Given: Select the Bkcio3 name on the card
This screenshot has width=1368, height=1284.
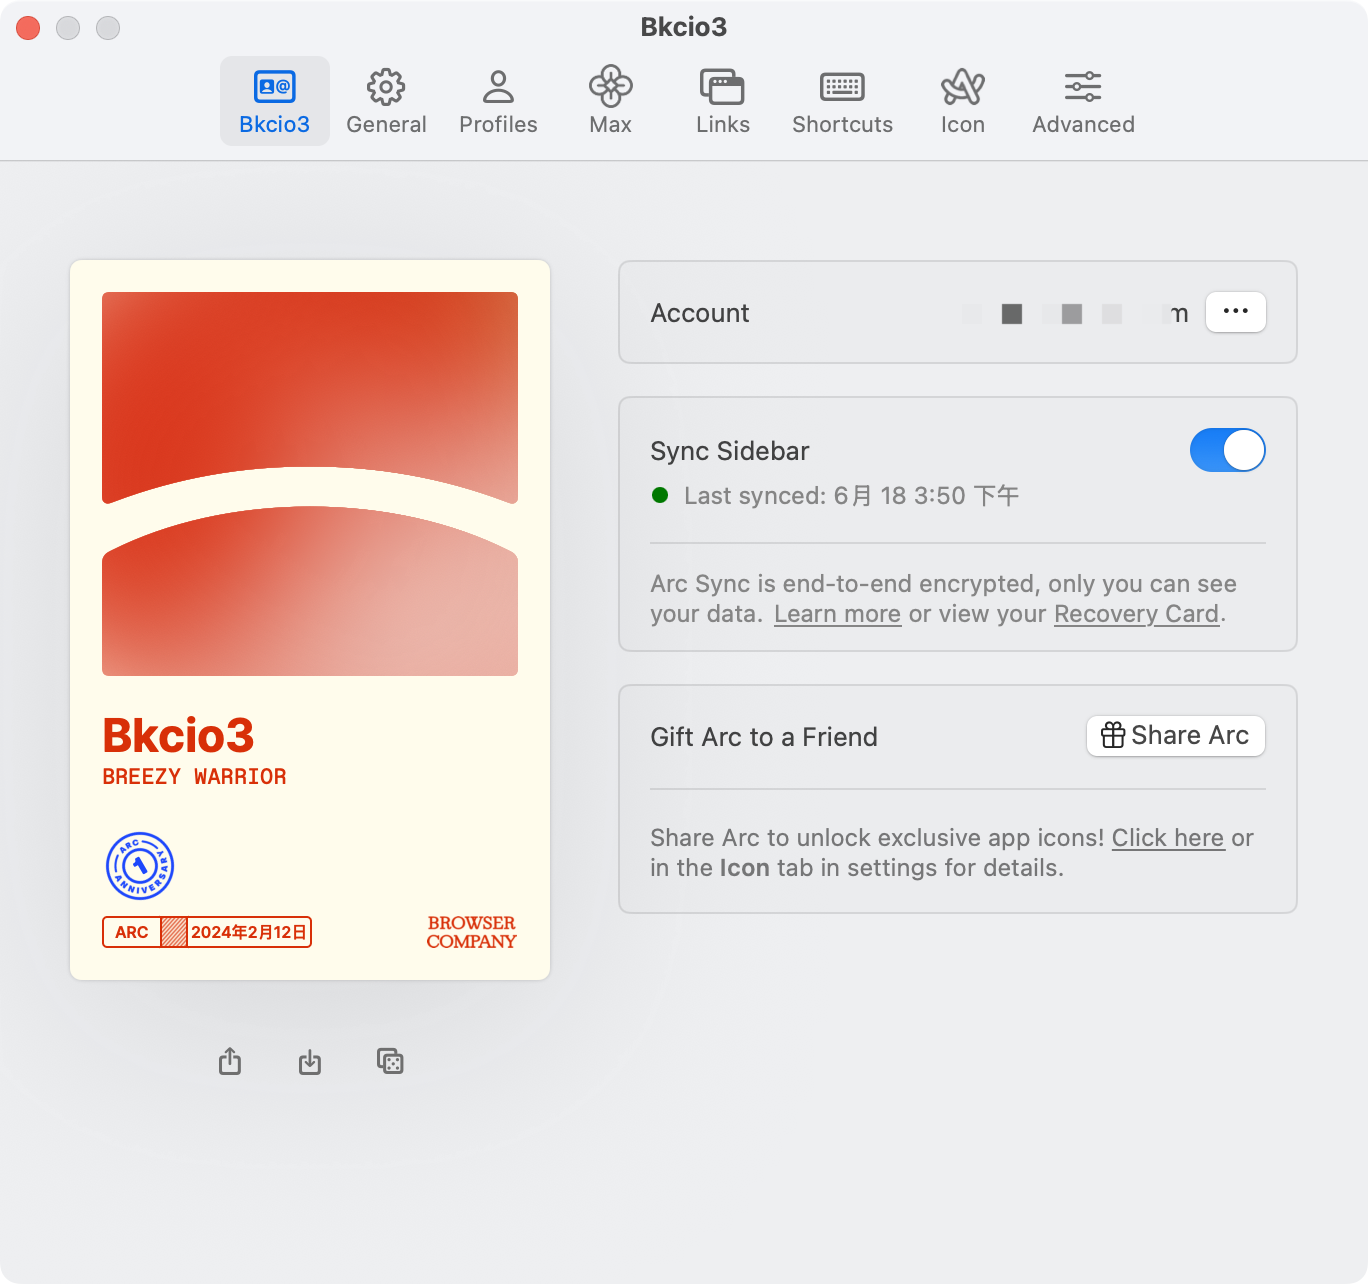Looking at the screenshot, I should (x=178, y=736).
